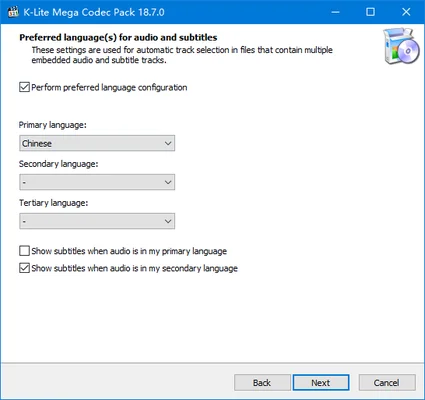Minimize the K-Lite installer window
Viewport: 425px width, 400px height.
tap(335, 12)
